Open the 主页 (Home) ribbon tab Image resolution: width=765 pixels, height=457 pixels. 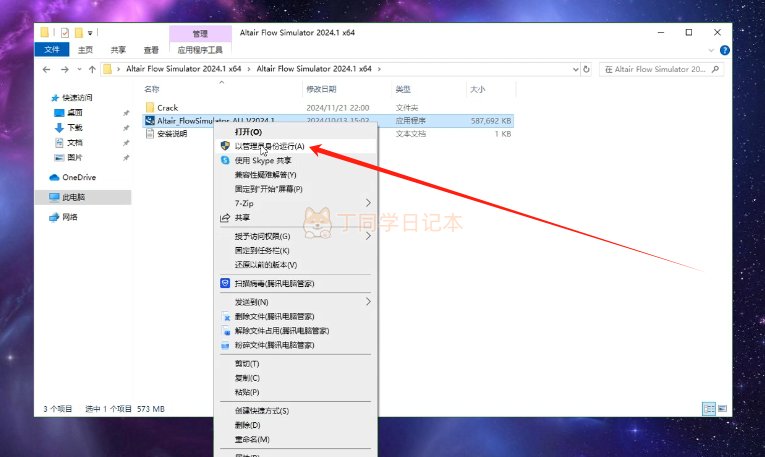point(85,50)
